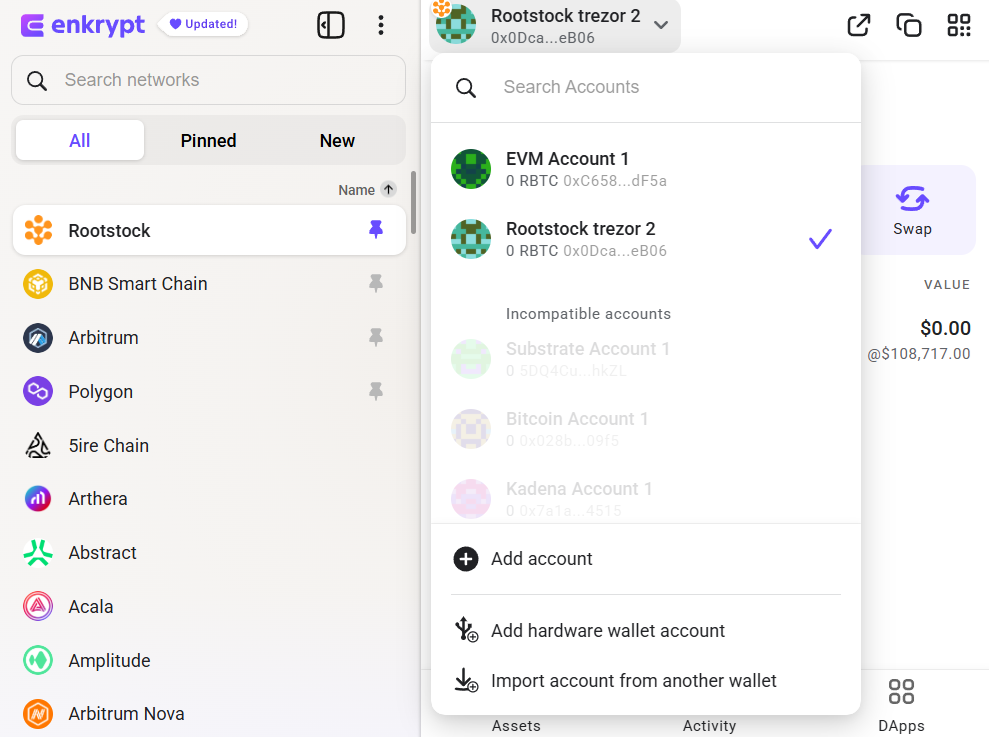Click the disabled Substrate Account 1
989x737 pixels.
[x=646, y=358]
